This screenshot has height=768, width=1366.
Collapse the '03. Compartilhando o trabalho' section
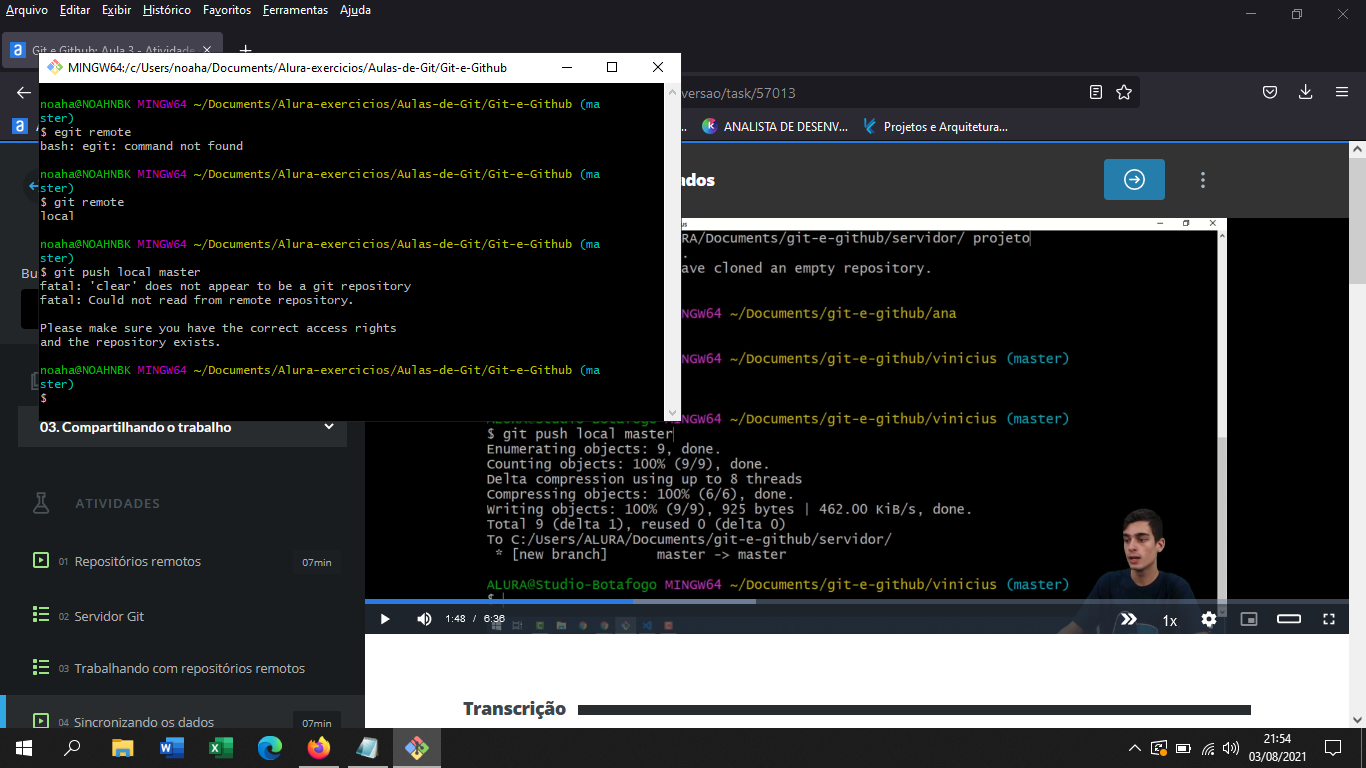[330, 426]
